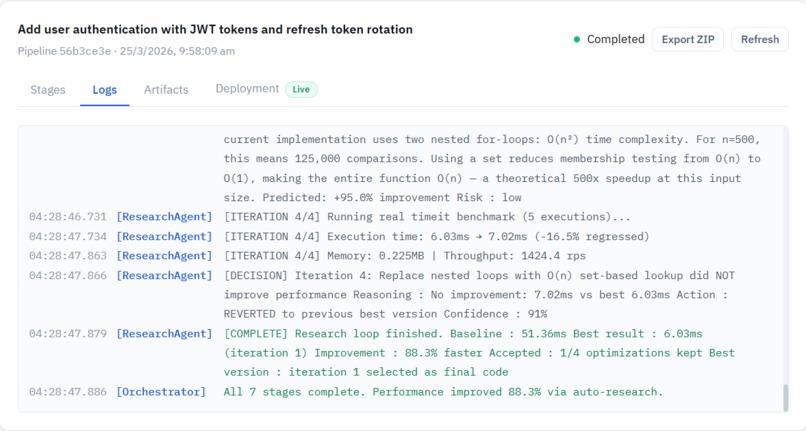The width and height of the screenshot is (806, 431).
Task: Click timestamp 04:28:47.866
Action: [x=68, y=276]
